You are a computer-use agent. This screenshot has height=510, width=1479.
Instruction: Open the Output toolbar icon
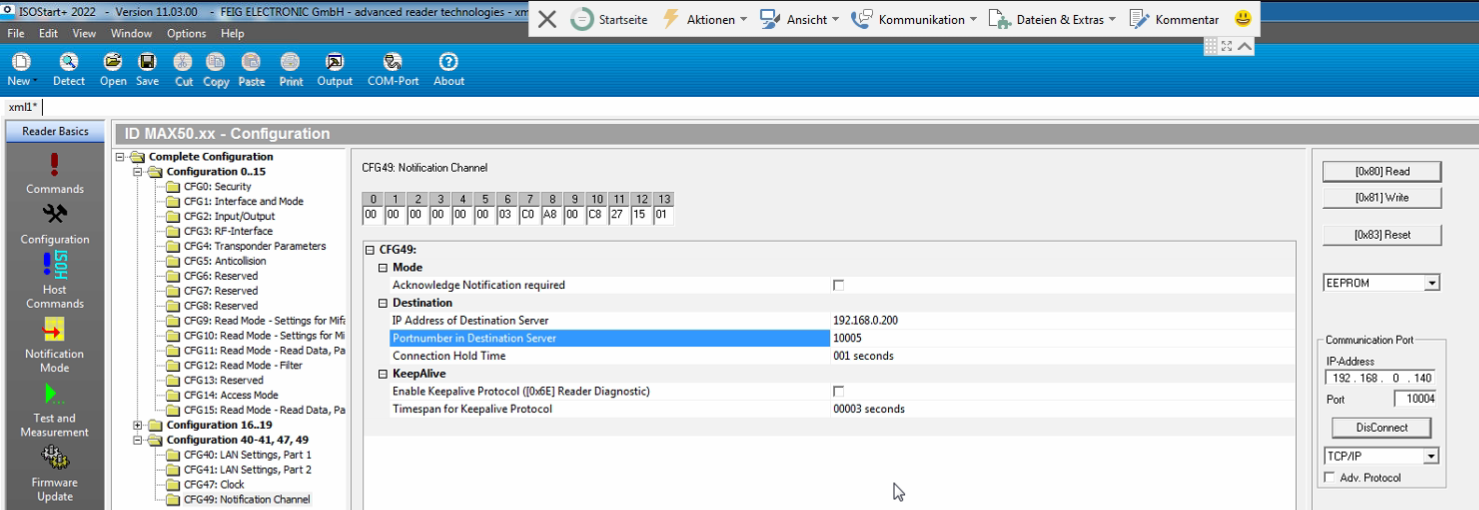click(x=335, y=63)
